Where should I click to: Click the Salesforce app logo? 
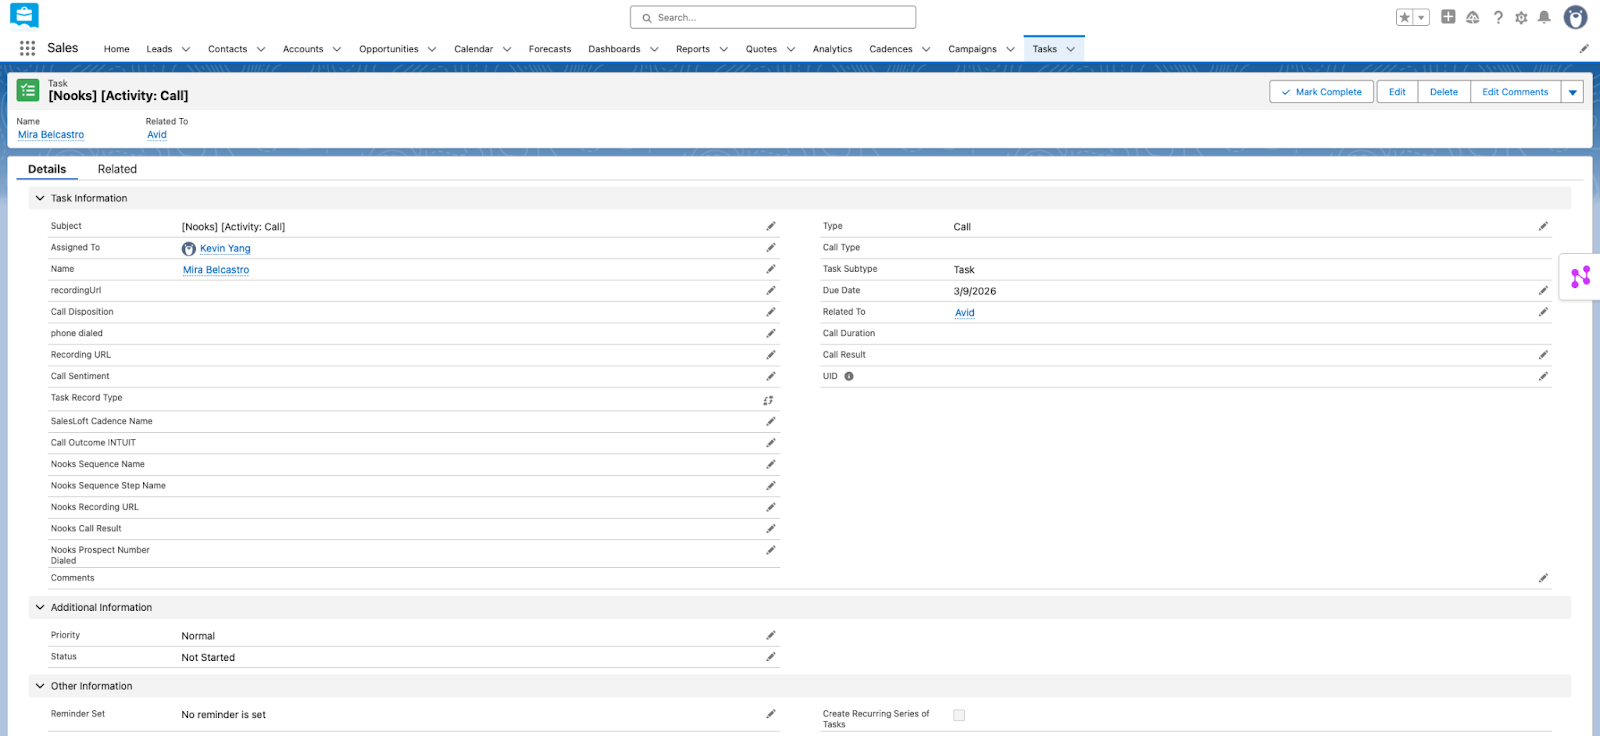tap(24, 15)
